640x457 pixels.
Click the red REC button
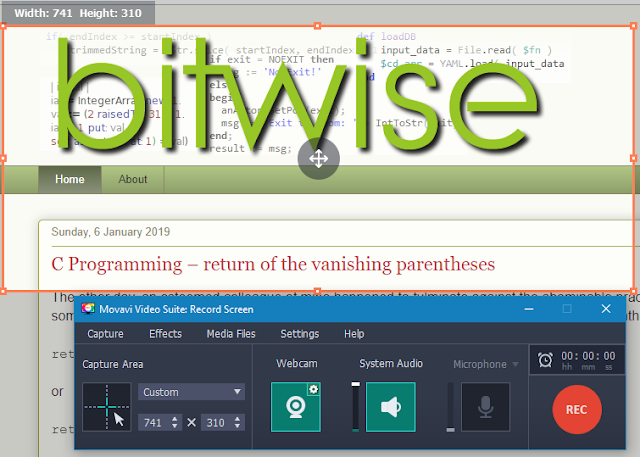(577, 409)
